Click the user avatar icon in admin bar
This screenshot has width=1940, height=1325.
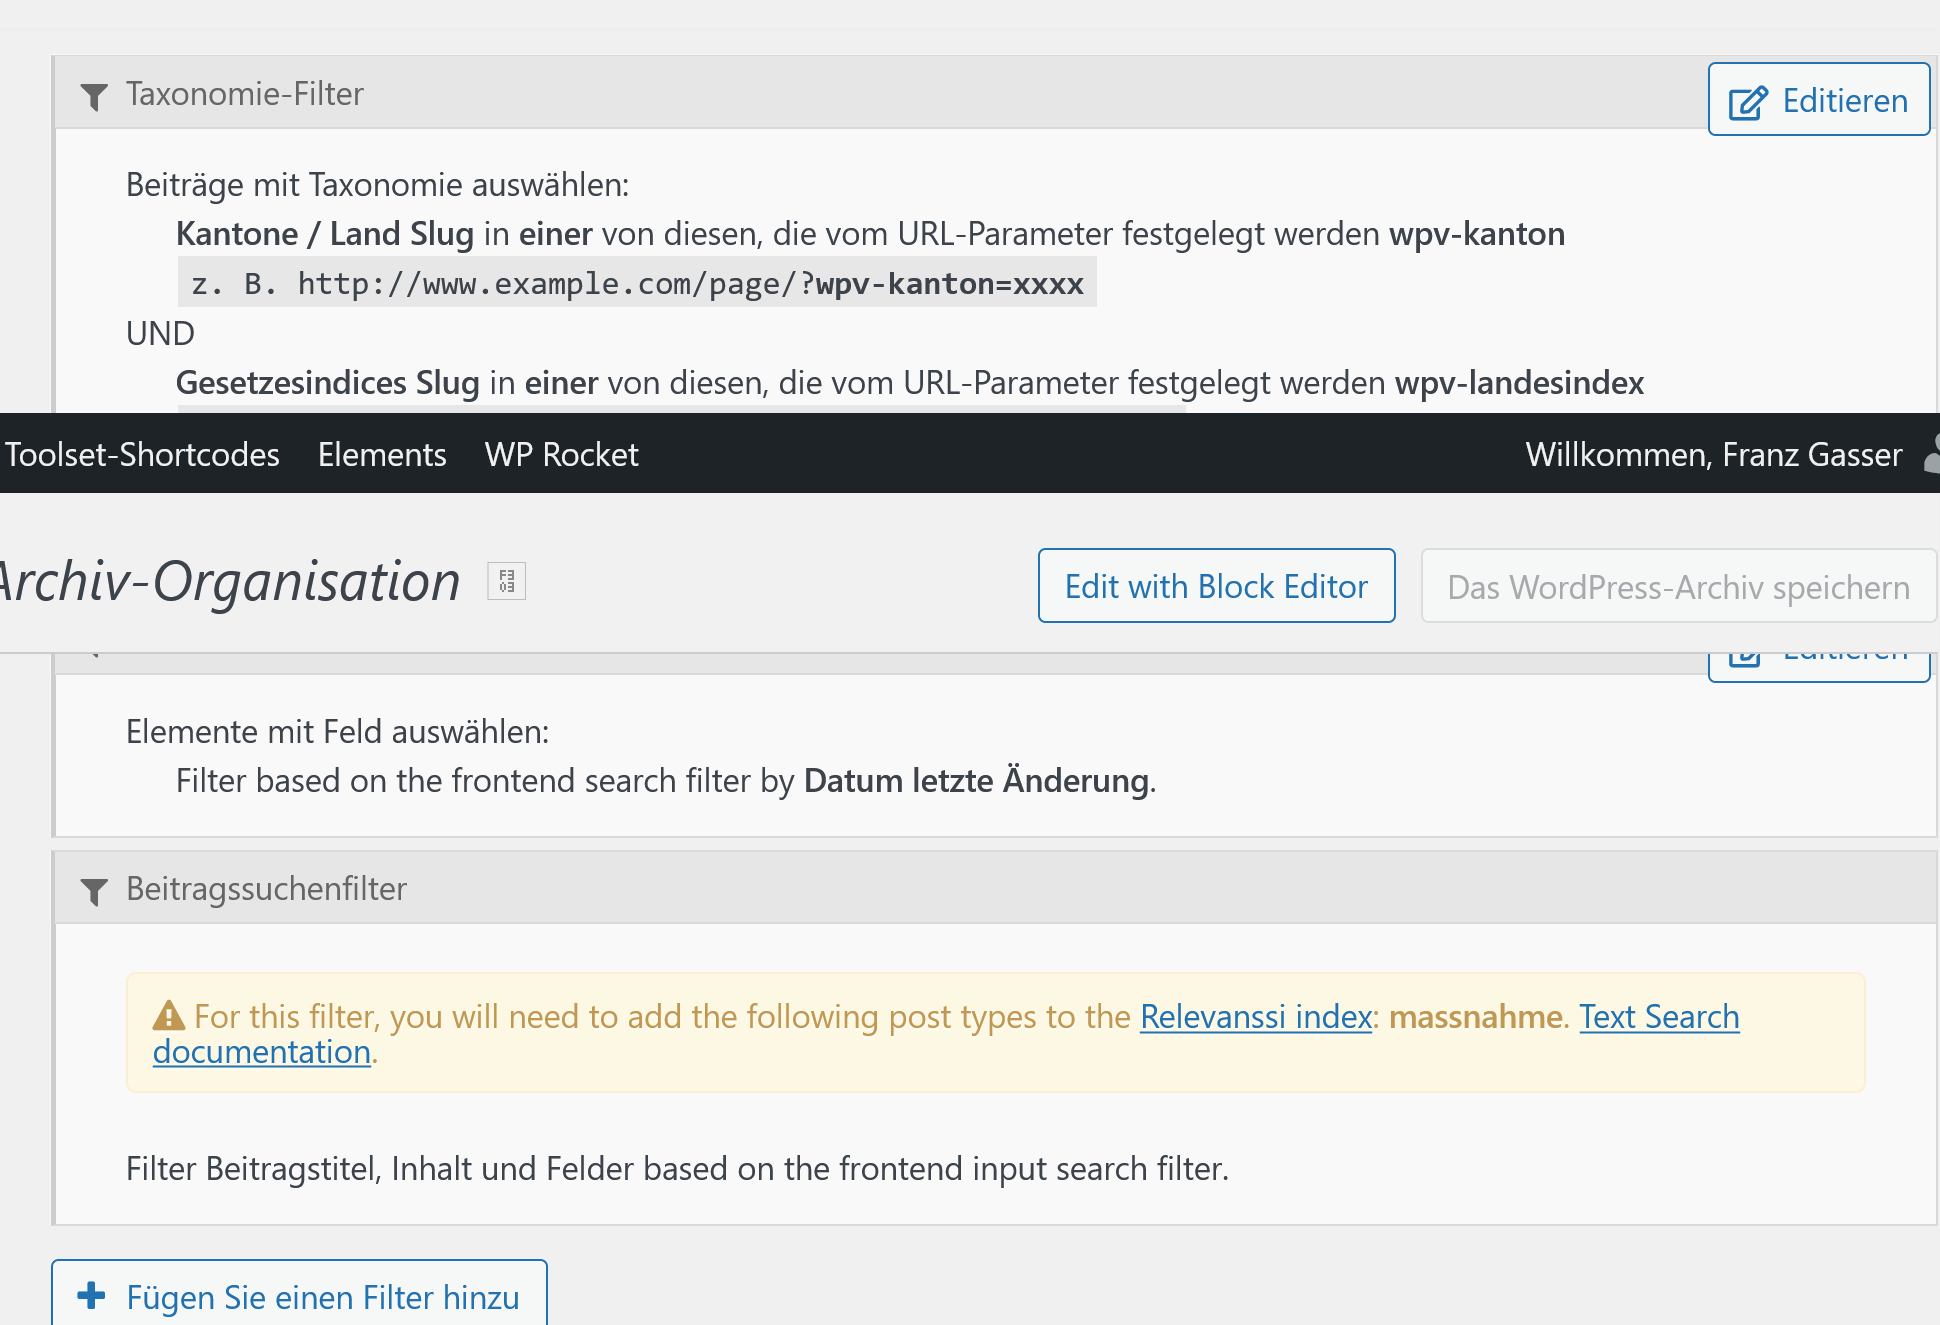[1932, 454]
